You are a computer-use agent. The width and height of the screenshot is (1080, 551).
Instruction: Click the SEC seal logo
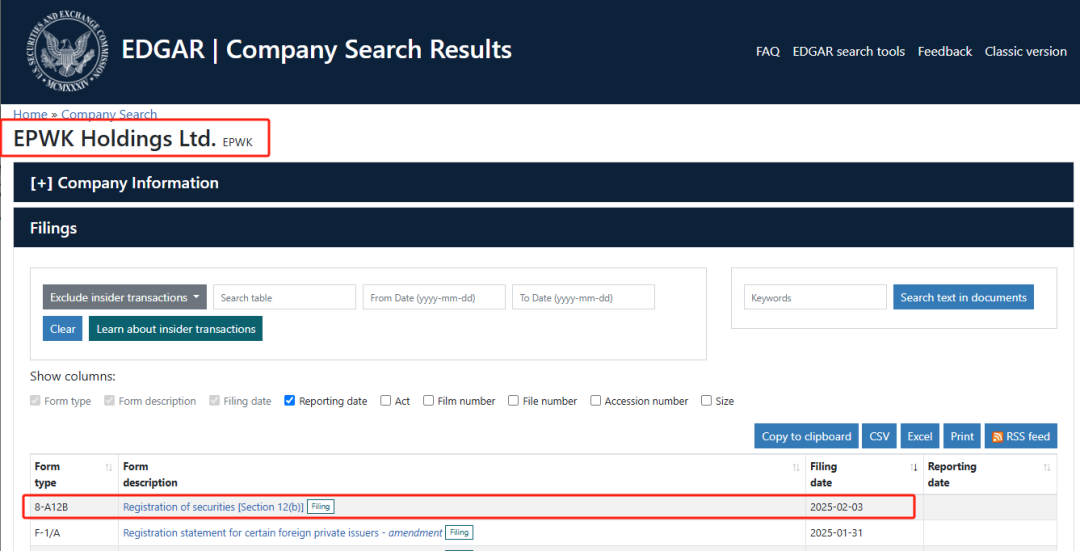[68, 52]
